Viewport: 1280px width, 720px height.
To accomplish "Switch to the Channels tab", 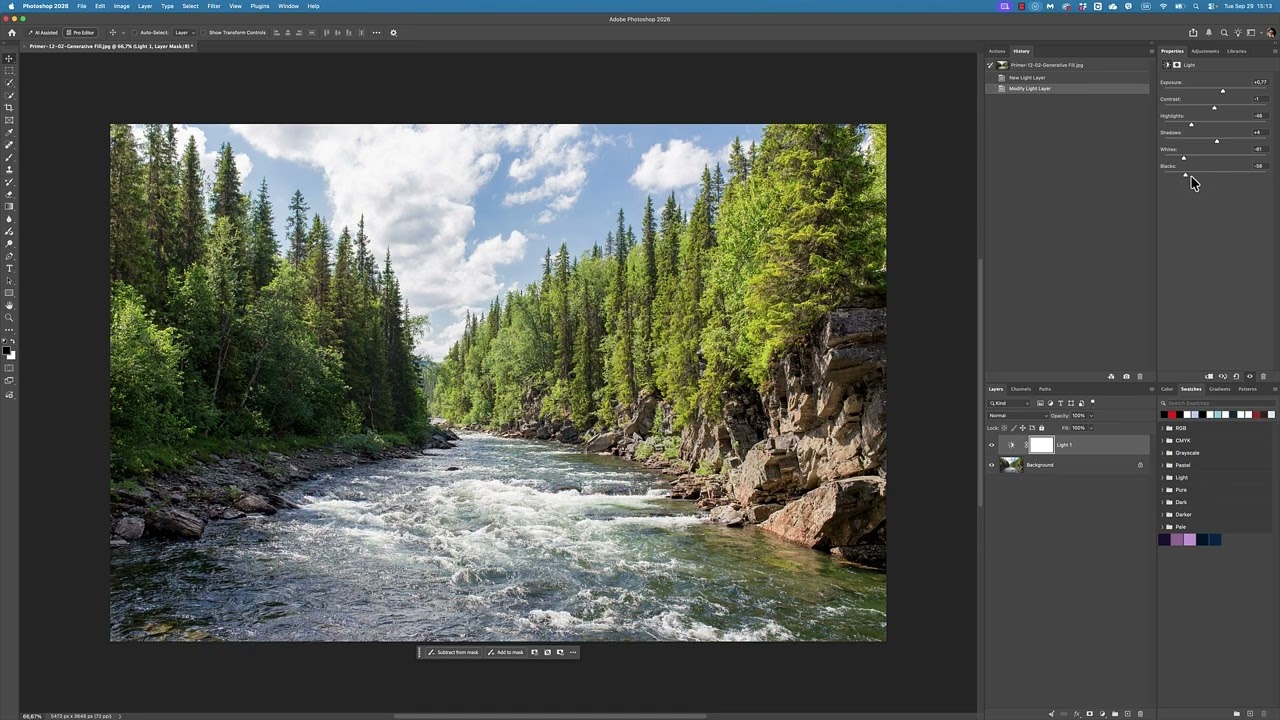I will 1020,389.
